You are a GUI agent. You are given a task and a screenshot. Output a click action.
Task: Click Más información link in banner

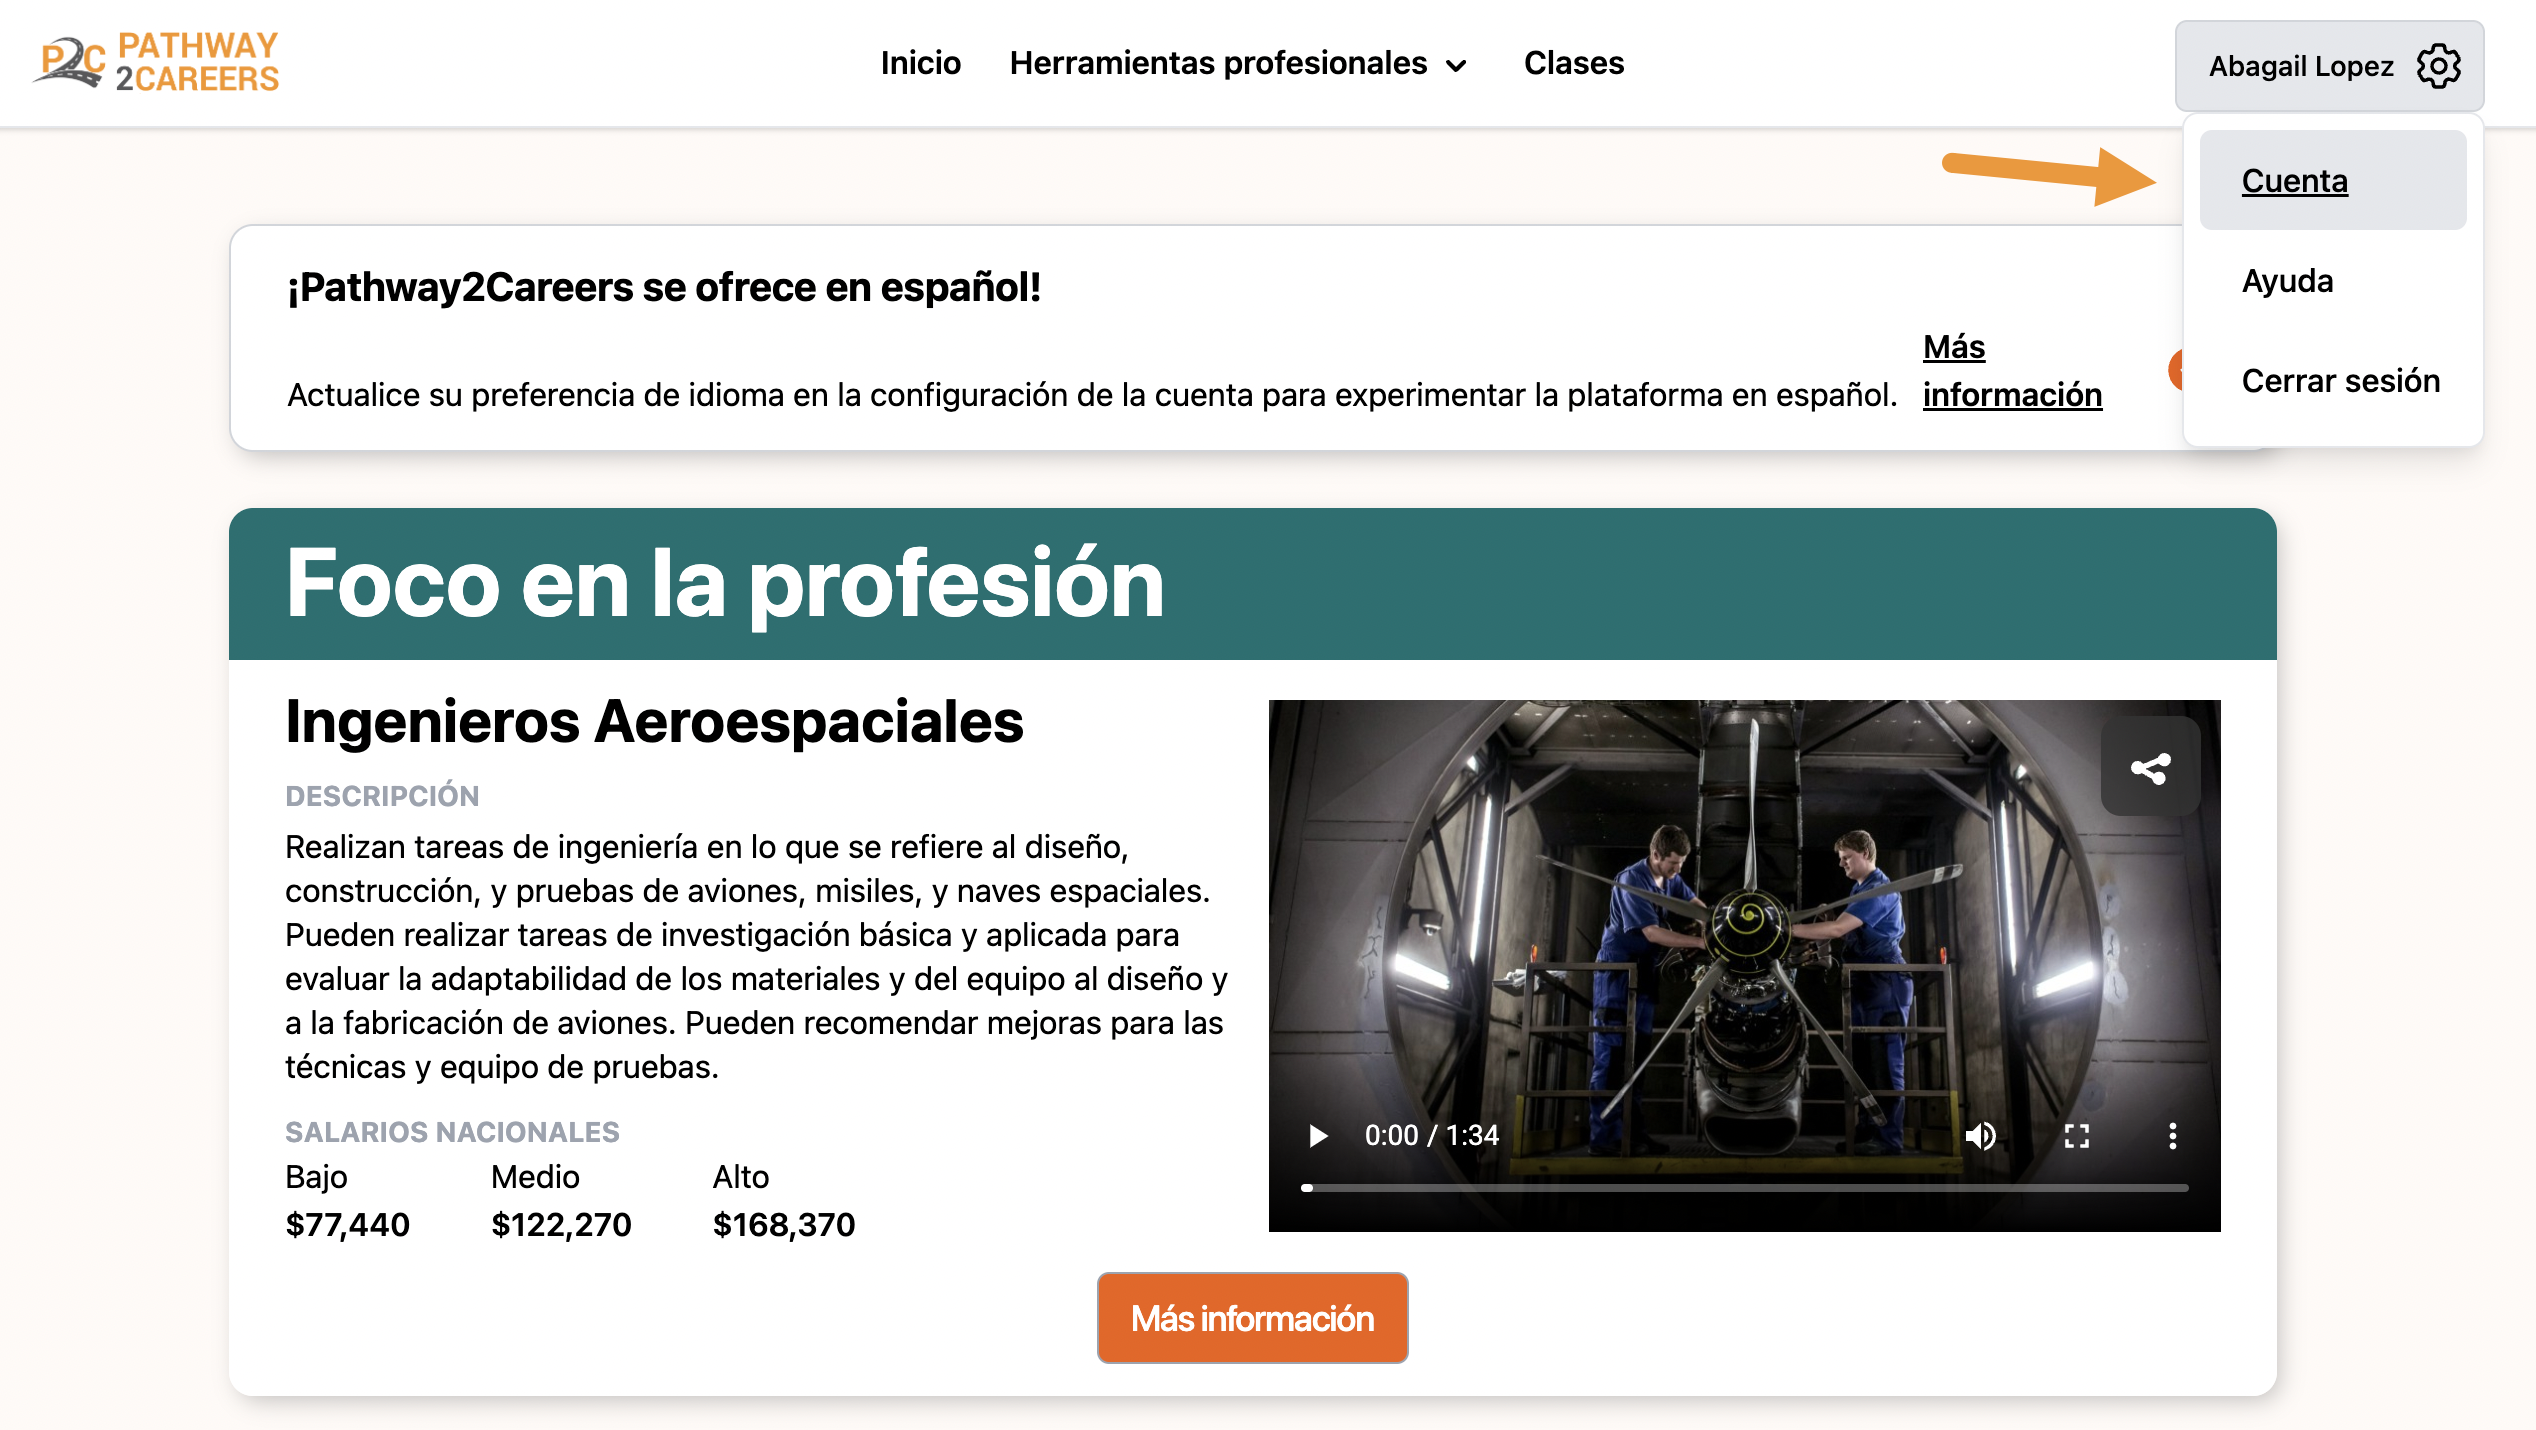(2011, 394)
